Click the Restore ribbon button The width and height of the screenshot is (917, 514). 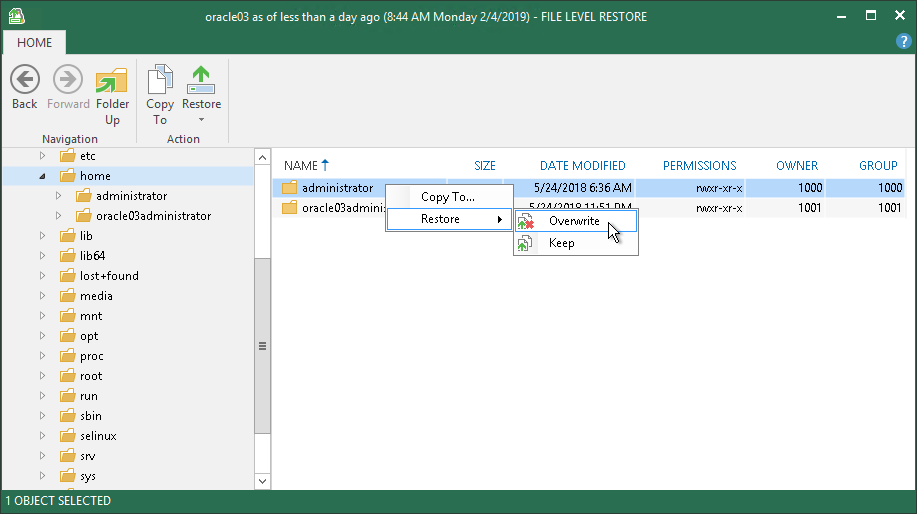pyautogui.click(x=201, y=88)
